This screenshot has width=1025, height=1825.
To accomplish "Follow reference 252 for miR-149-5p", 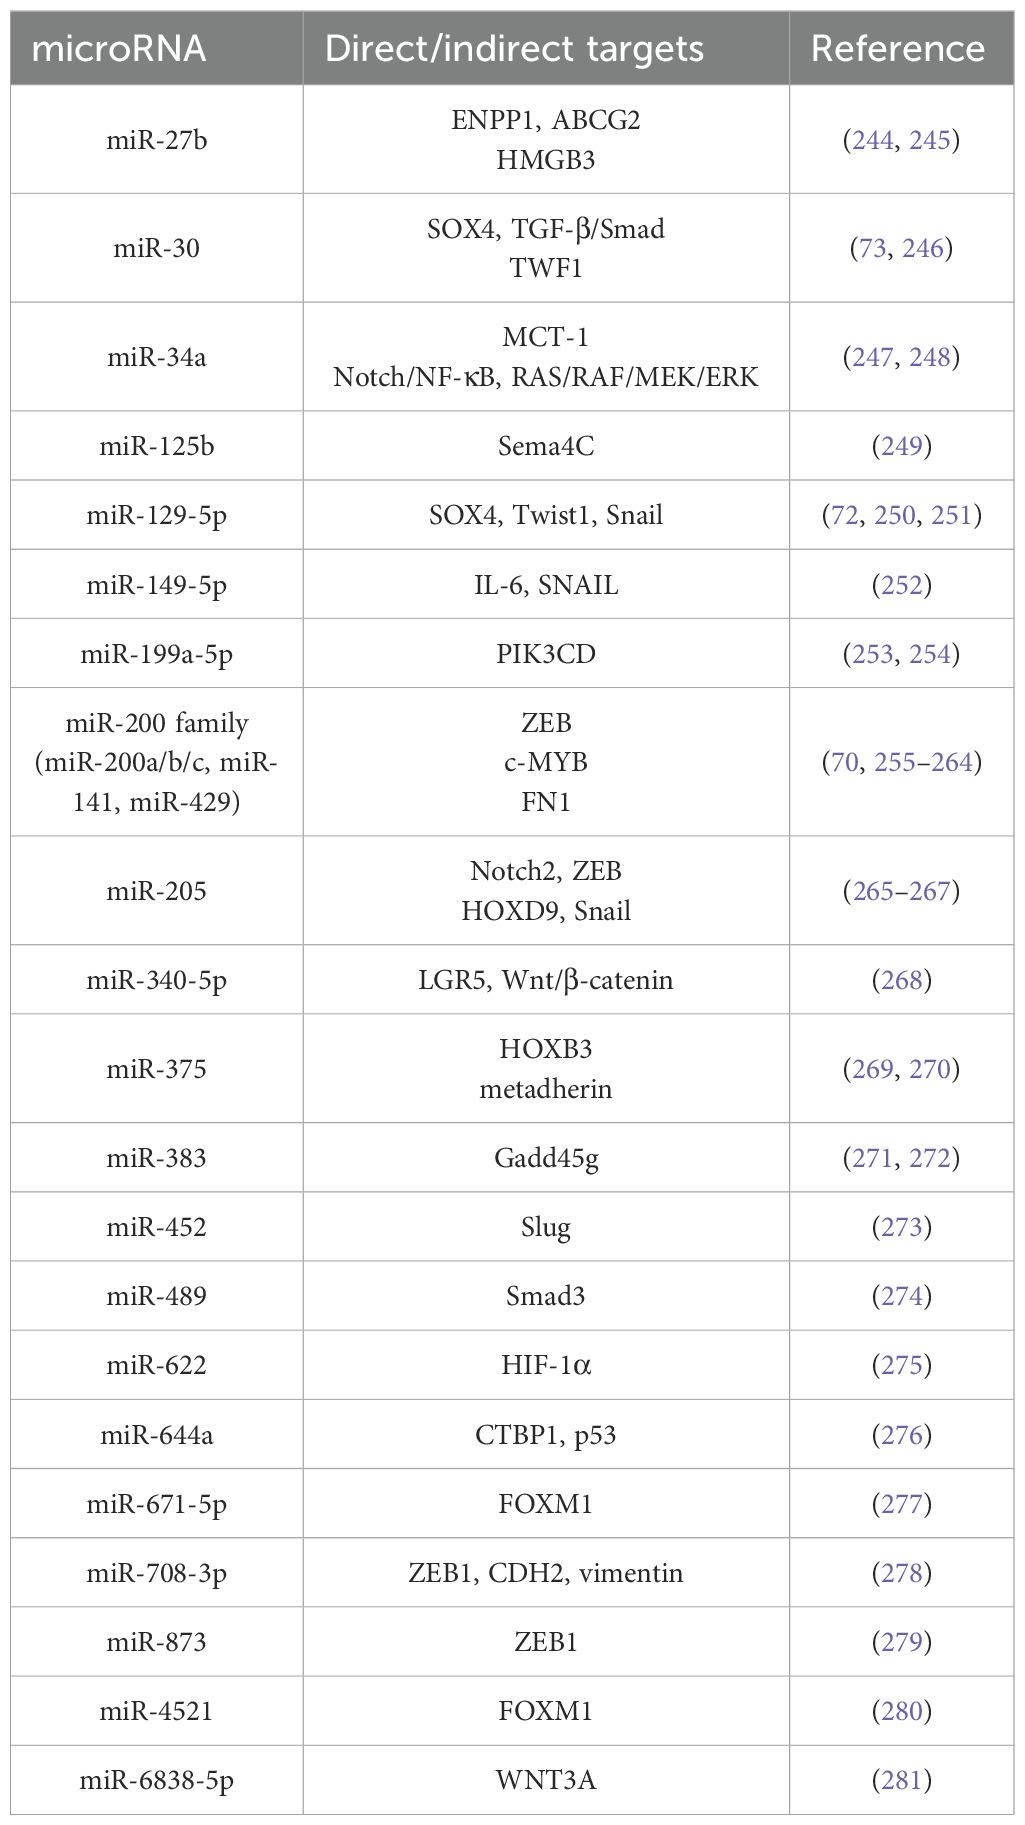I will [x=901, y=585].
